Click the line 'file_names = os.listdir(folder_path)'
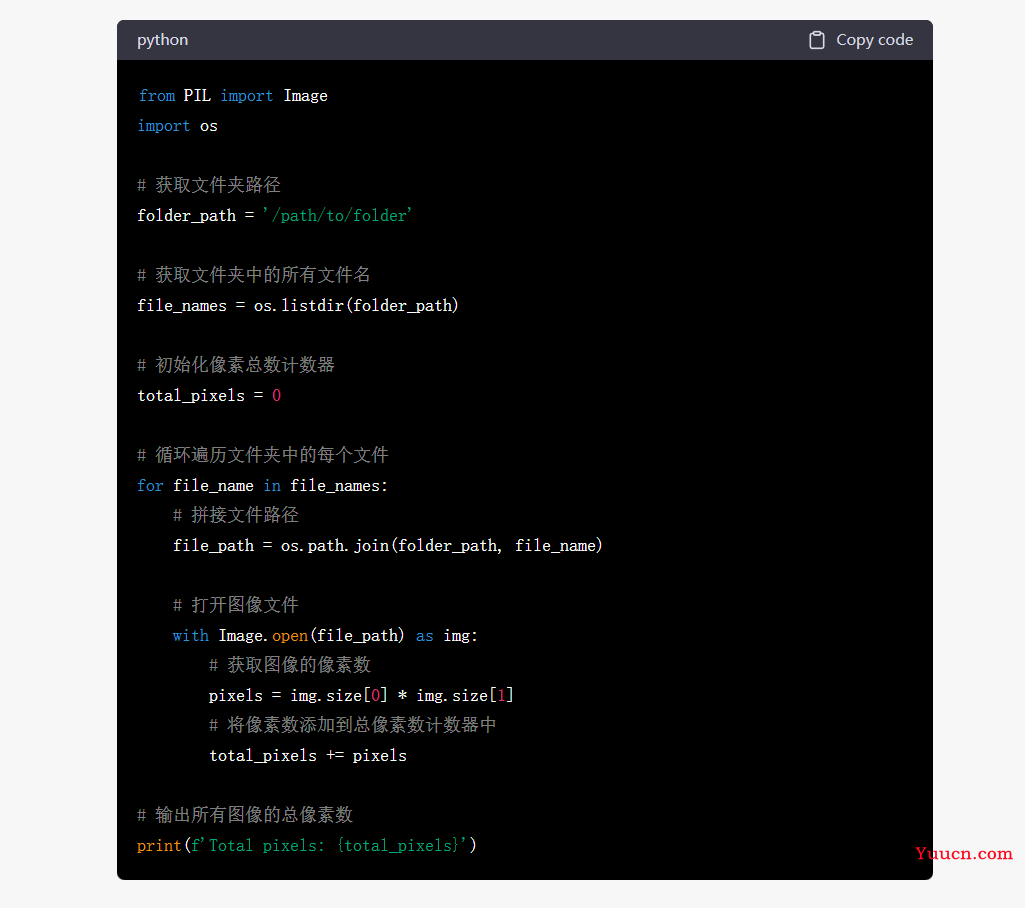The image size is (1025, 908). [298, 305]
